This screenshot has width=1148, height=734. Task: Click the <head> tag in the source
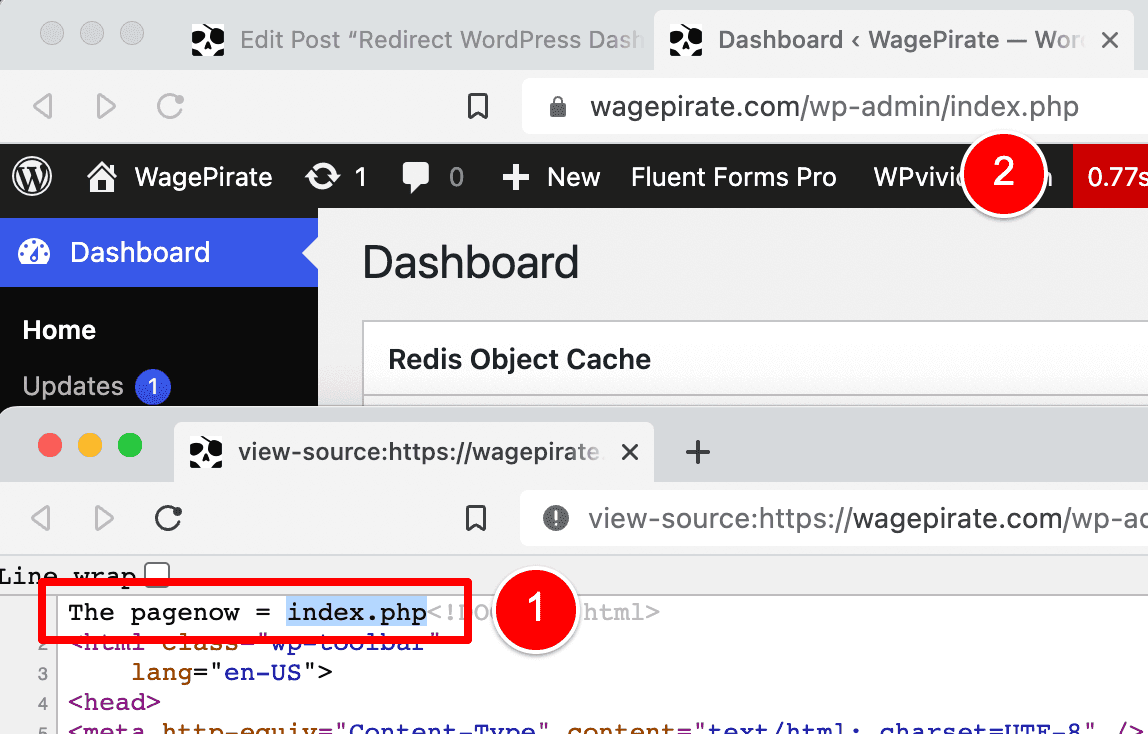[x=114, y=703]
